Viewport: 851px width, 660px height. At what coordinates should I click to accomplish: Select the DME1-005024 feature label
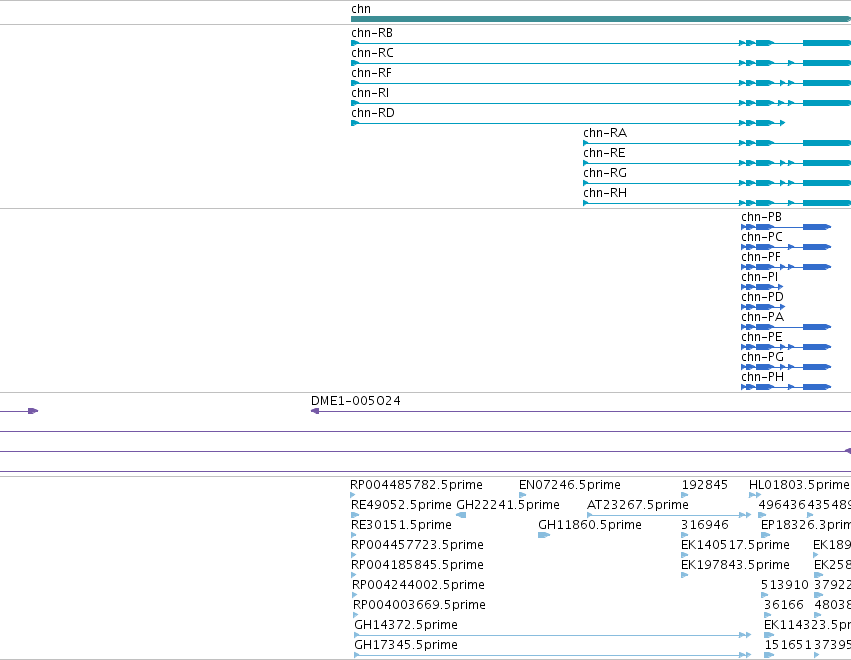click(355, 401)
